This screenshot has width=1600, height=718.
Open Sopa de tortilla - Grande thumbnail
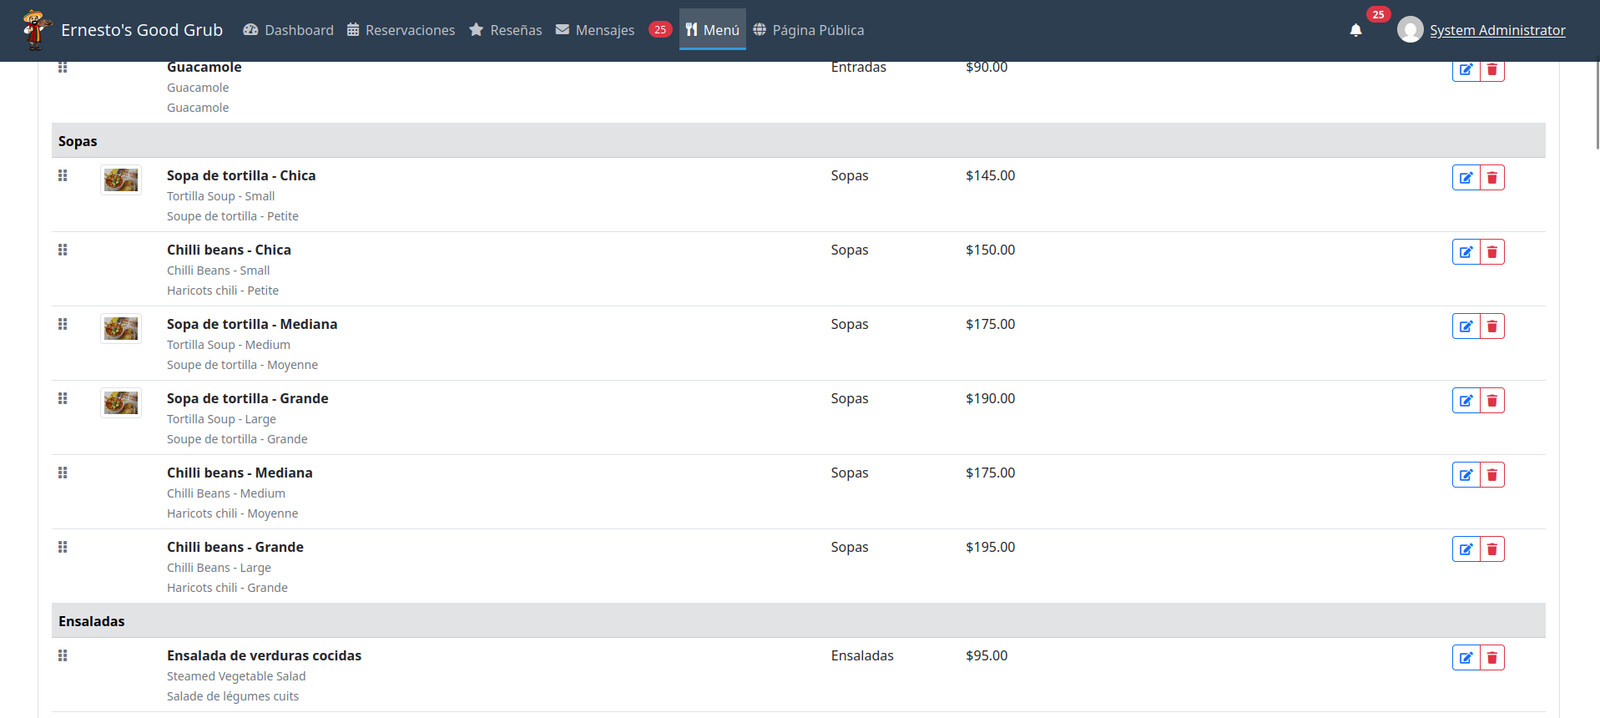(121, 403)
